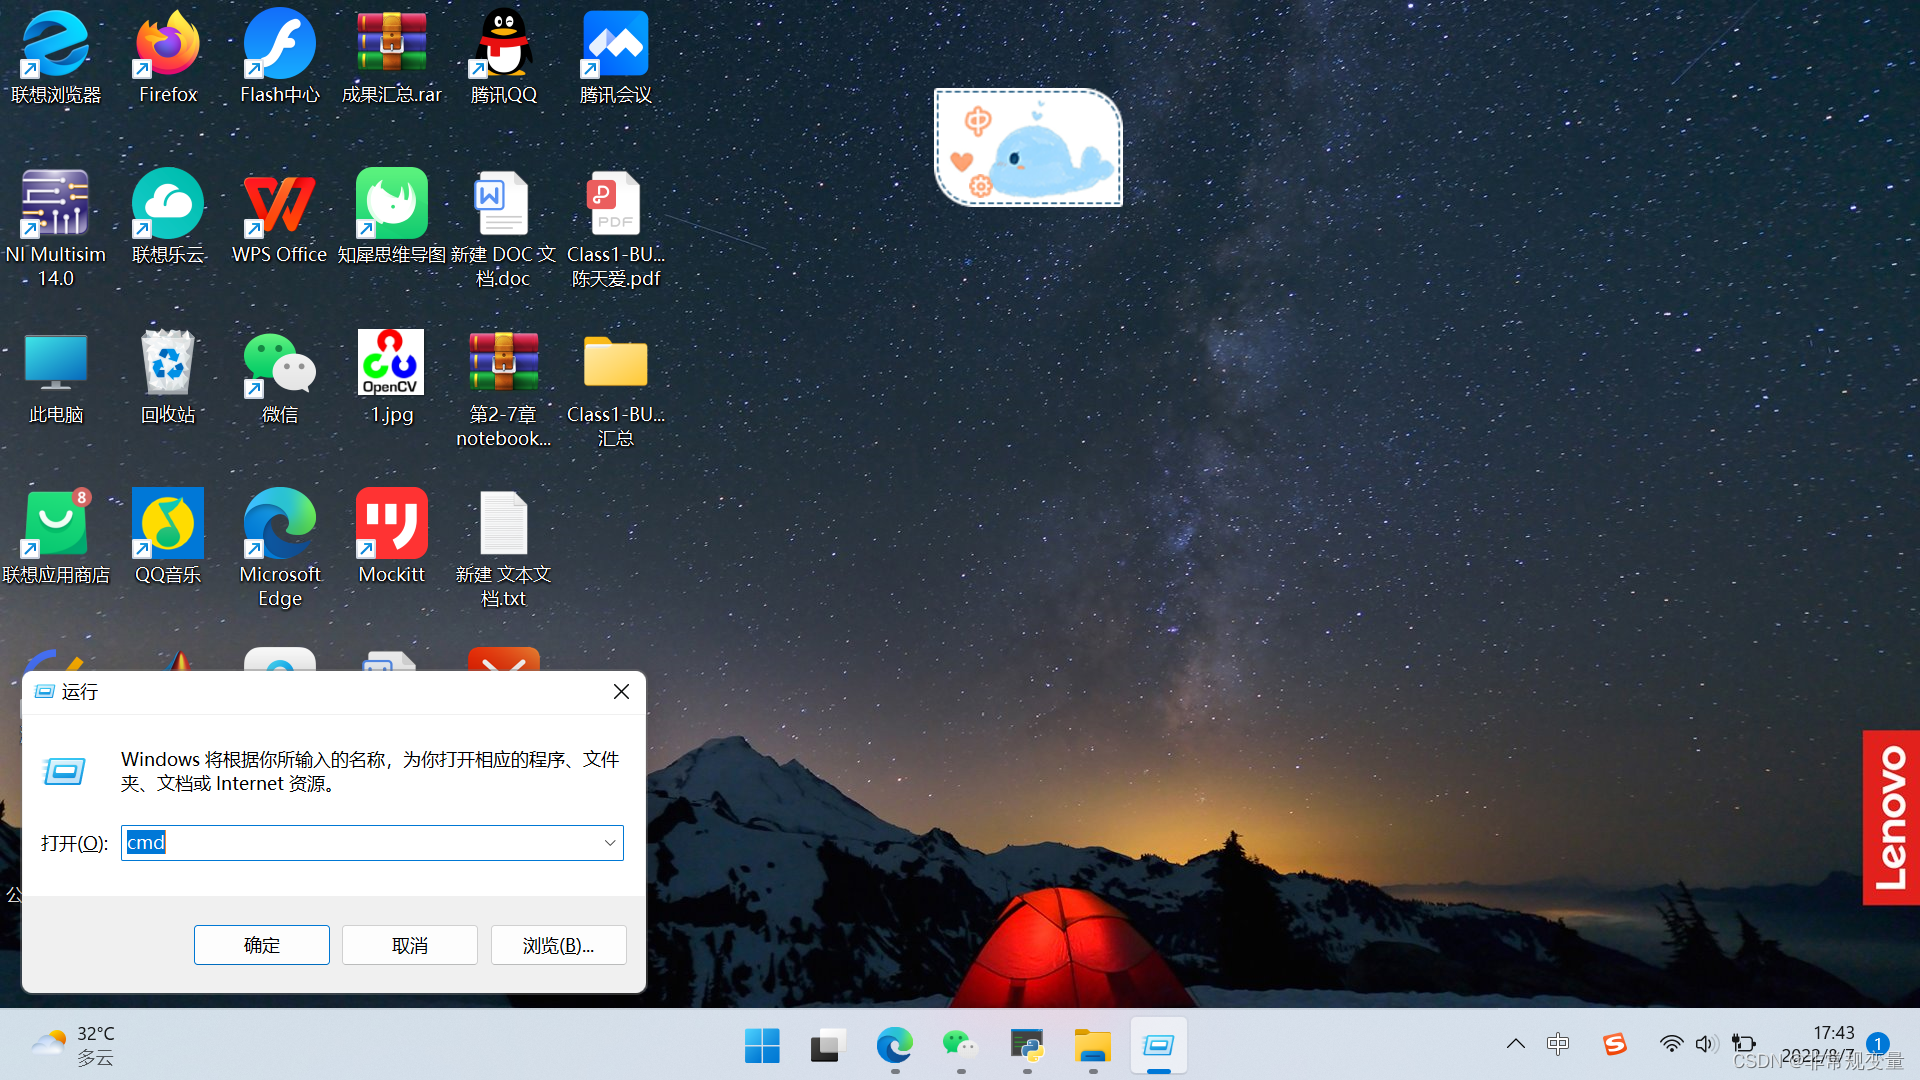Viewport: 1920px width, 1080px height.
Task: Expand the 打开 combo box dropdown arrow
Action: 610,843
